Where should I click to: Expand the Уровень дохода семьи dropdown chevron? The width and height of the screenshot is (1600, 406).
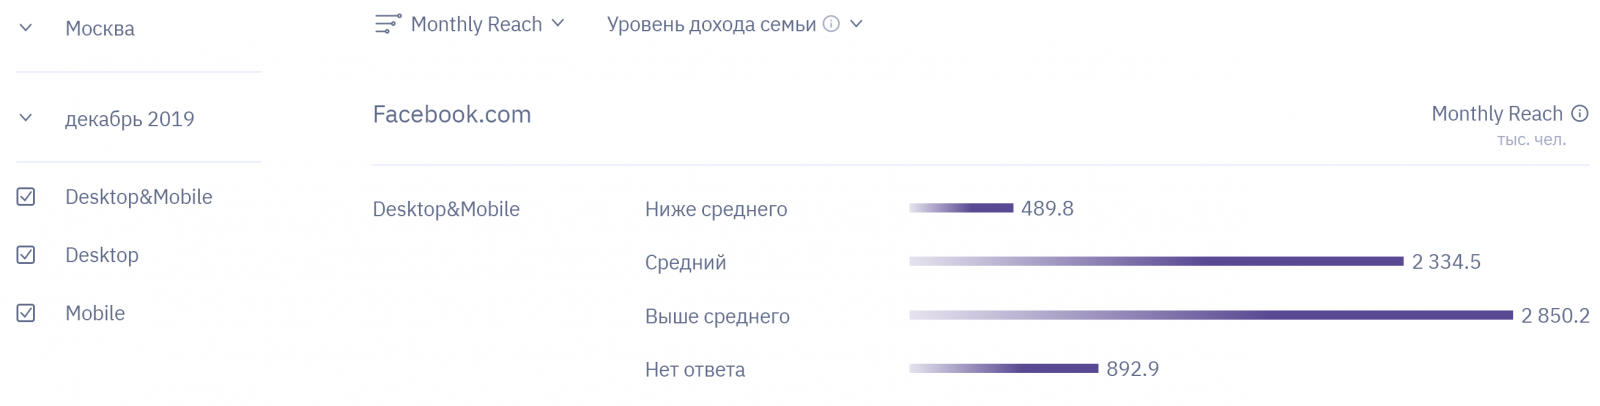coord(856,24)
